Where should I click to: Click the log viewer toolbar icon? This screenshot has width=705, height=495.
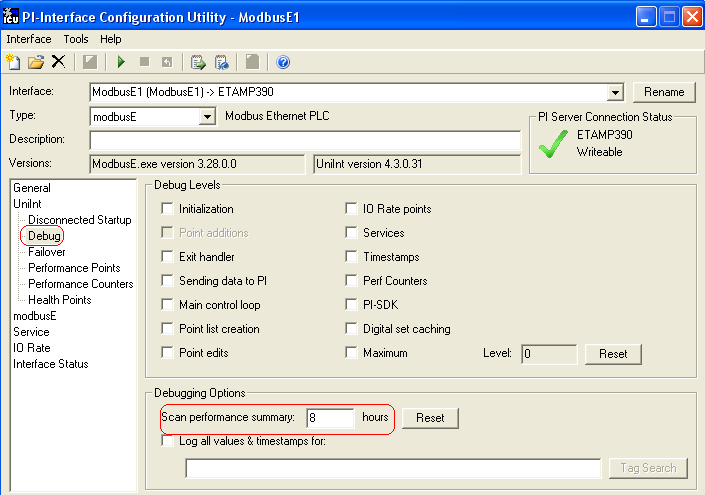(x=222, y=62)
